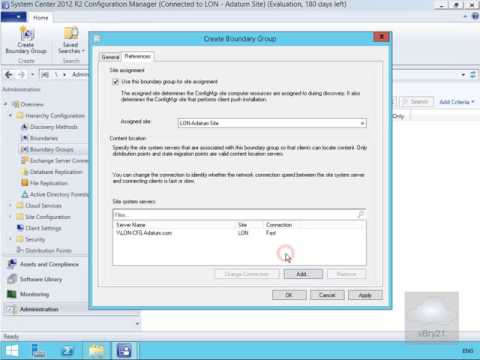Viewport: 480px width, 360px height.
Task: Open the Add Criteria dropdown
Action: [x=457, y=102]
